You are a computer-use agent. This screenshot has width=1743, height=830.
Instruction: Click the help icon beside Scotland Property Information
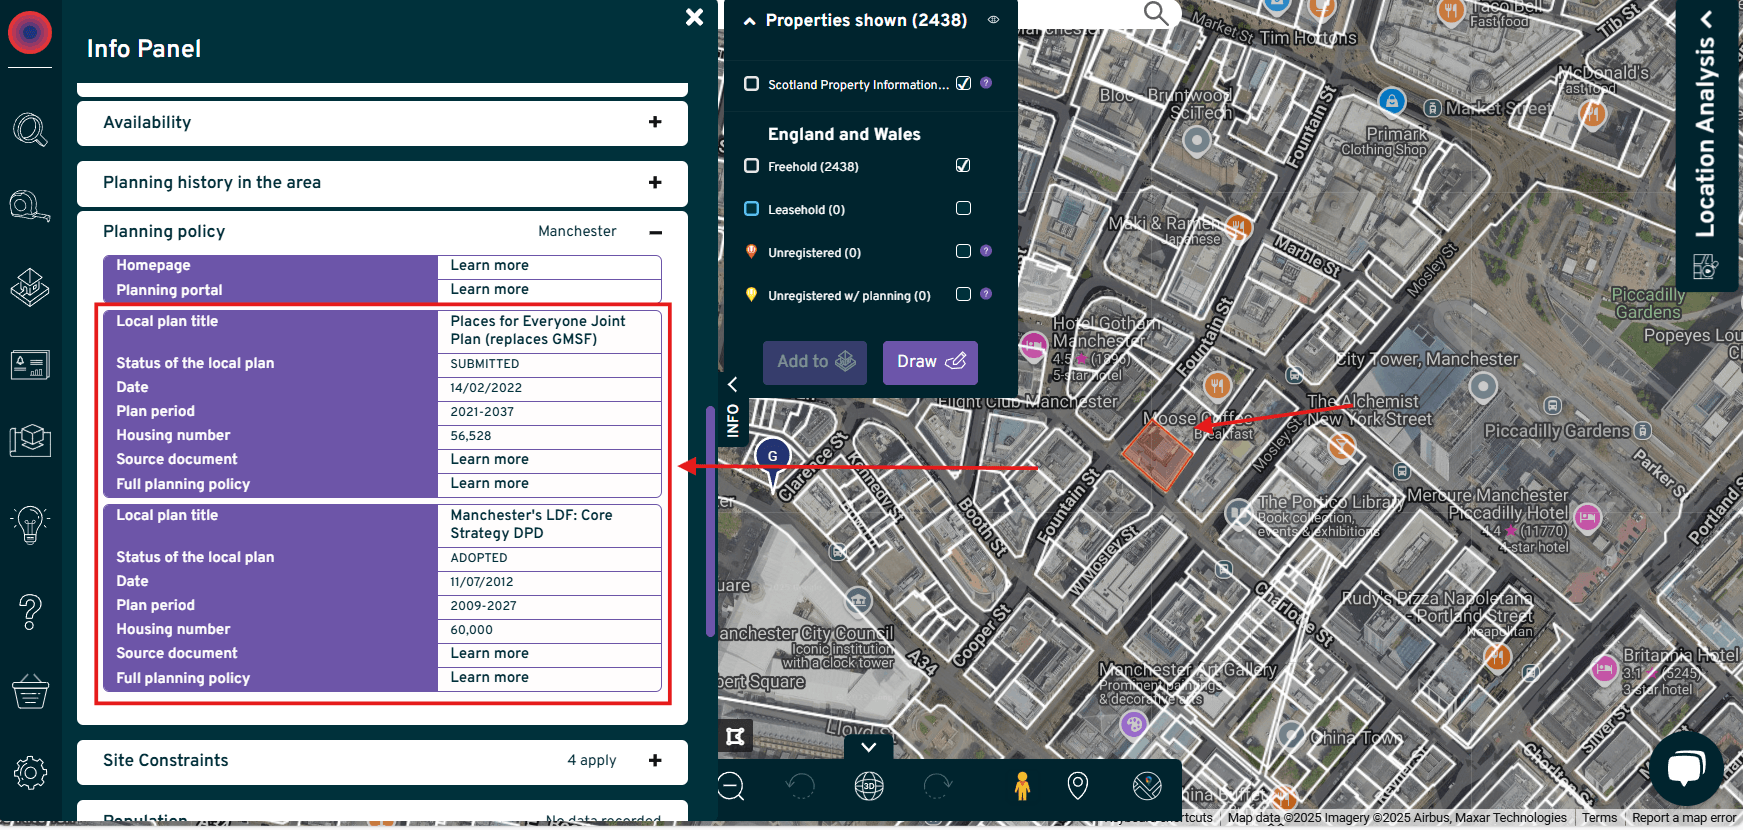tap(986, 83)
